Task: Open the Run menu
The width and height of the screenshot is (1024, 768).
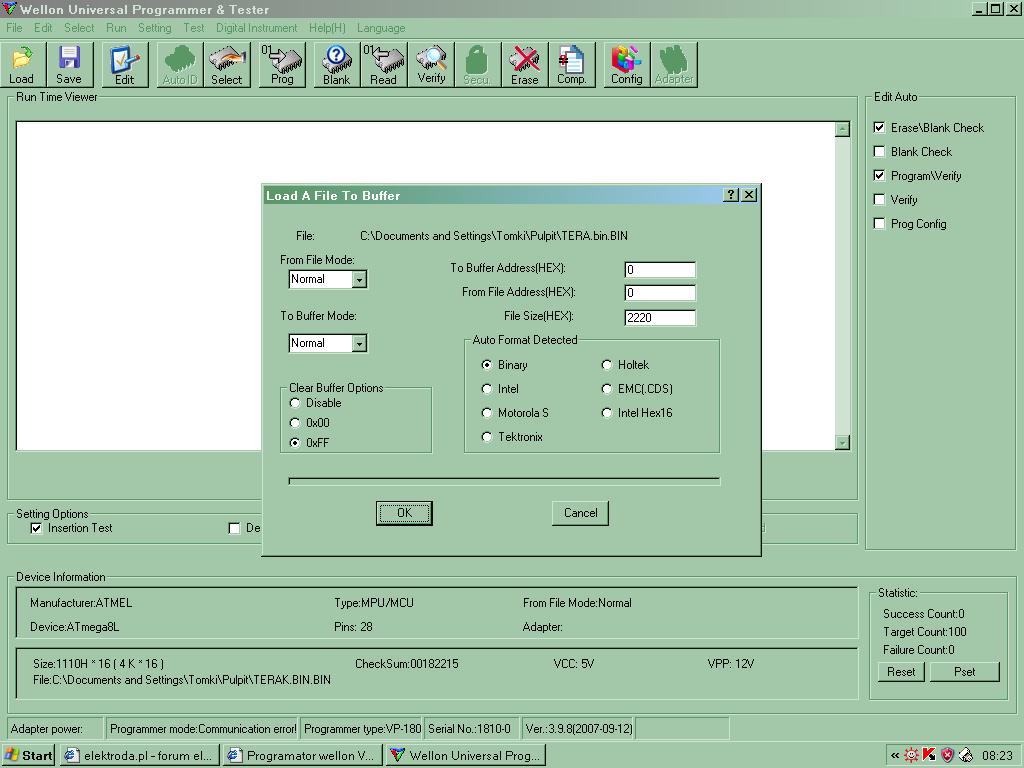Action: (116, 28)
